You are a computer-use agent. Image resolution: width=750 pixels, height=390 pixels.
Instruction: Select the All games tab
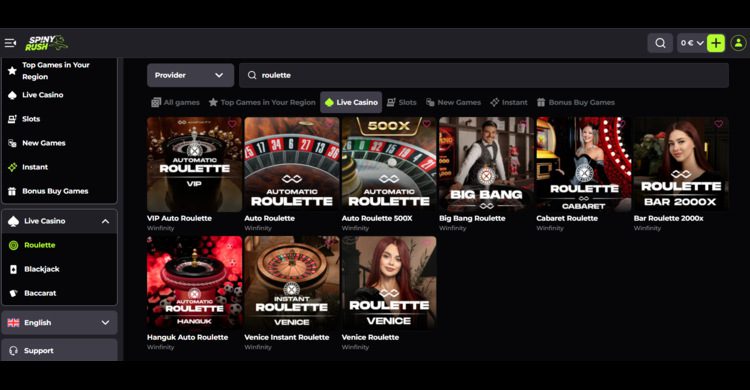coord(176,102)
